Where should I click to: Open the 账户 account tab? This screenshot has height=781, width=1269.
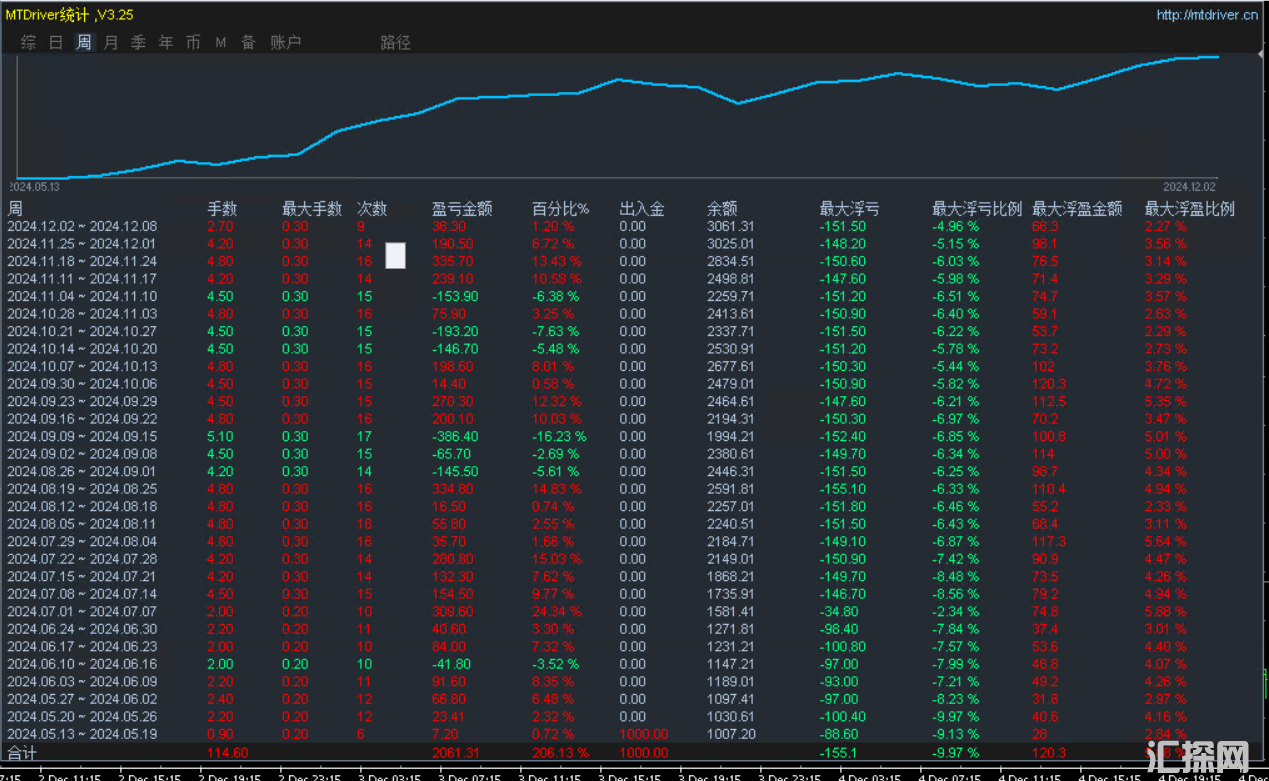tap(286, 42)
